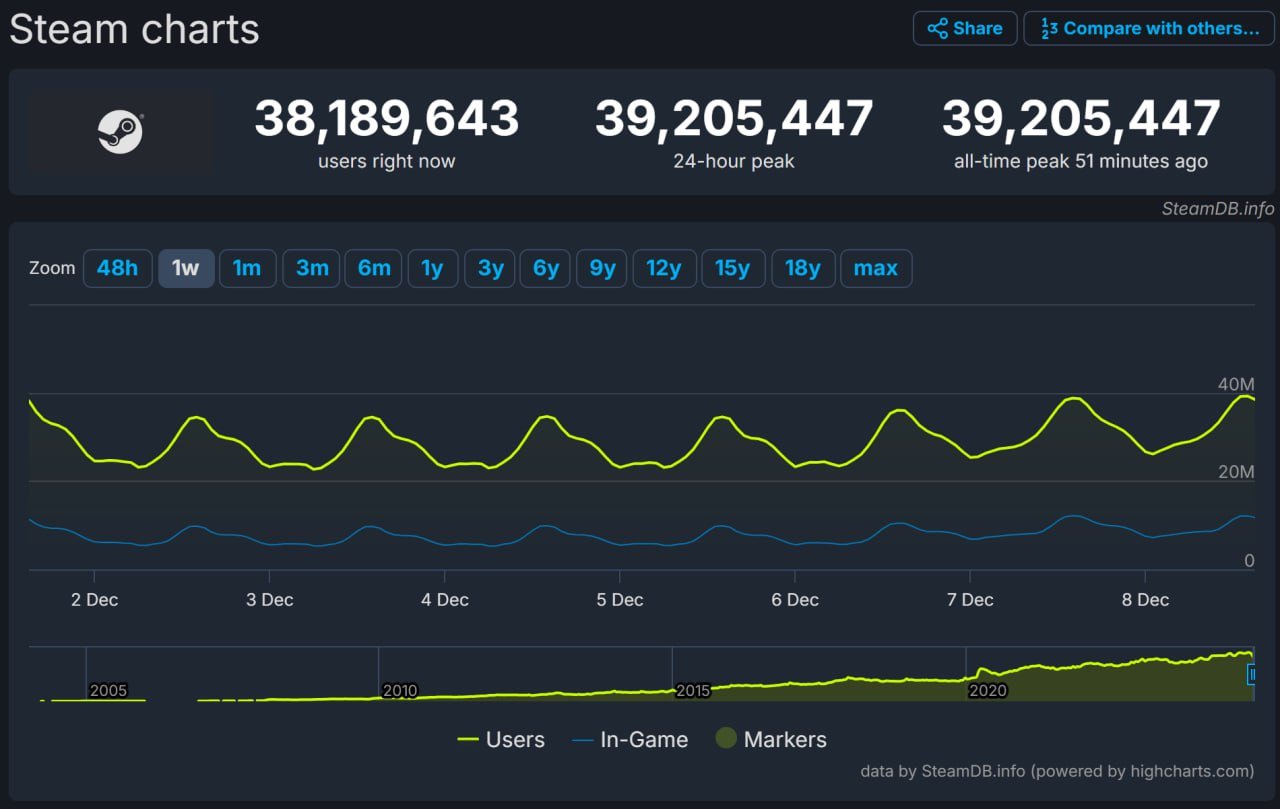Click the data by SteamDB.info credits
Screen dimensions: 1280x809
tap(1057, 771)
